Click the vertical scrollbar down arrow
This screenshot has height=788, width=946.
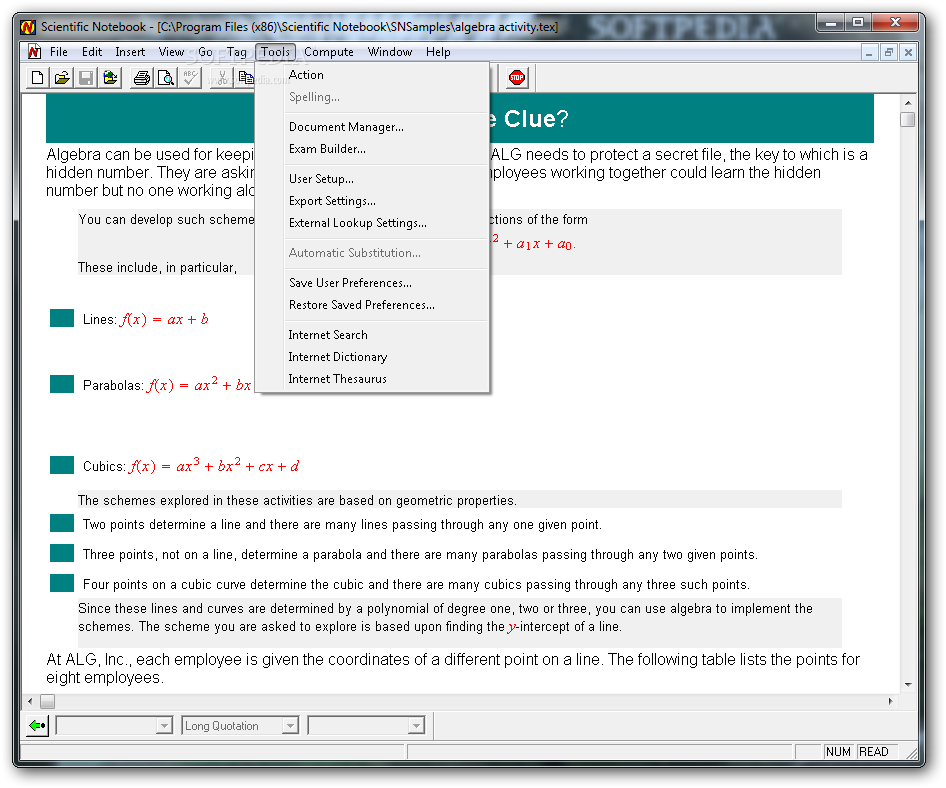pos(907,685)
